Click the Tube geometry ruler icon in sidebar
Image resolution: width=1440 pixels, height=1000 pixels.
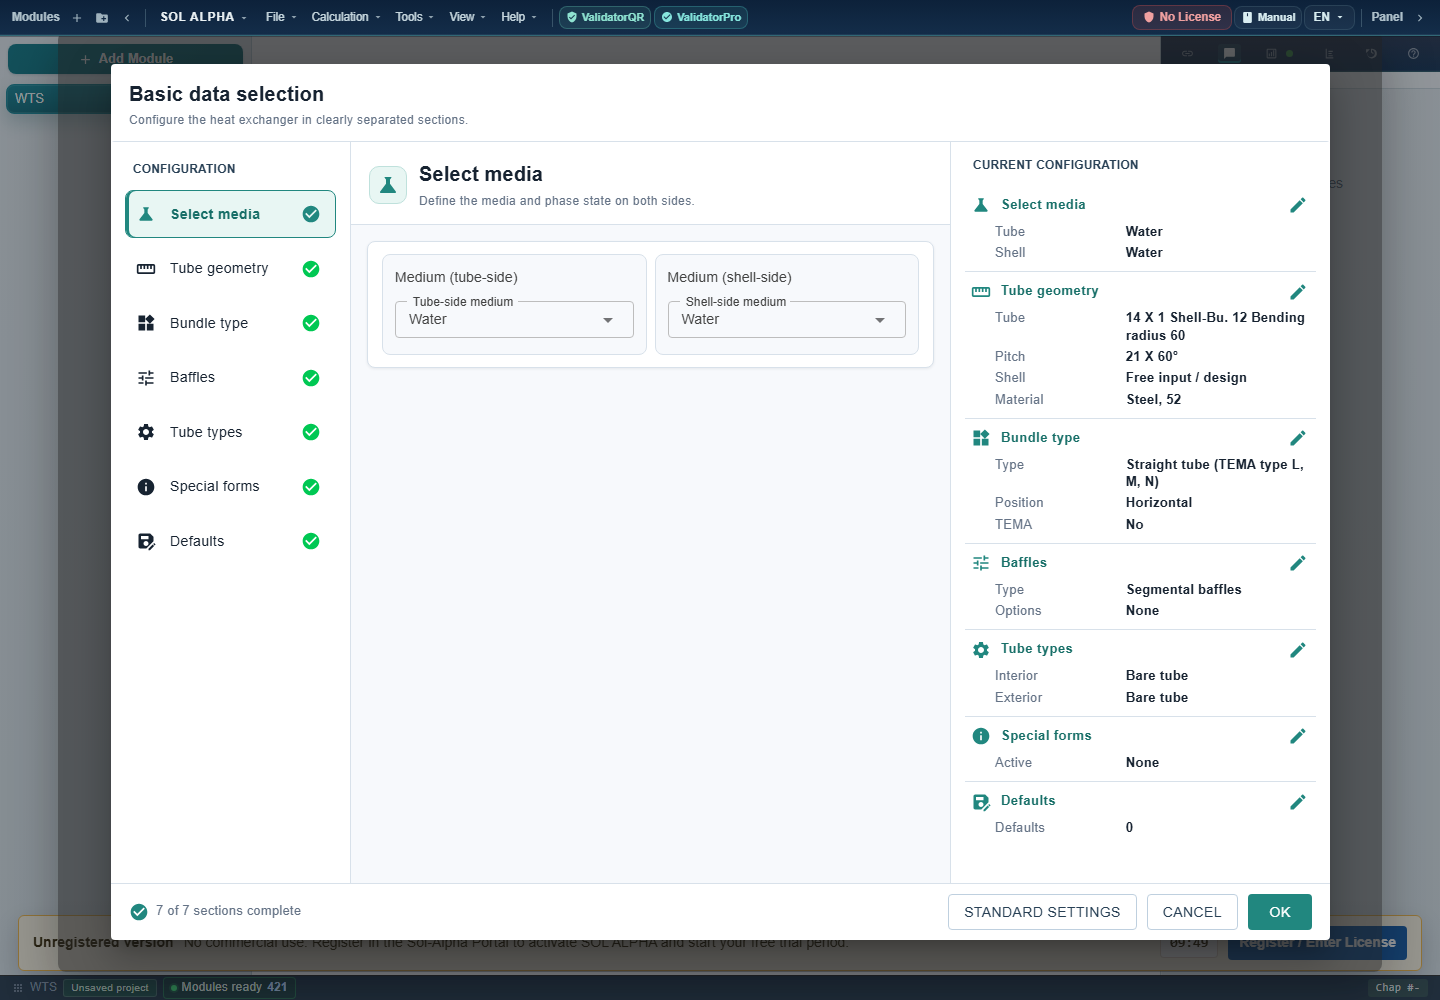pos(146,269)
